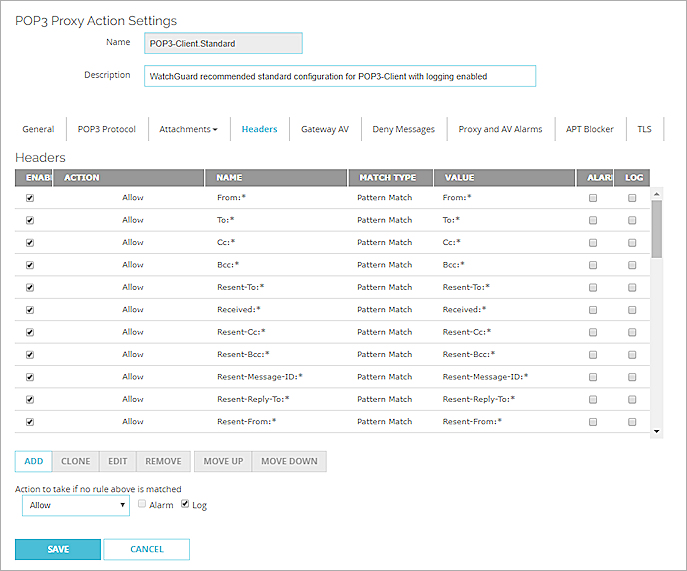Viewport: 687px width, 571px height.
Task: Click CANCEL to discard changes
Action: click(x=146, y=549)
